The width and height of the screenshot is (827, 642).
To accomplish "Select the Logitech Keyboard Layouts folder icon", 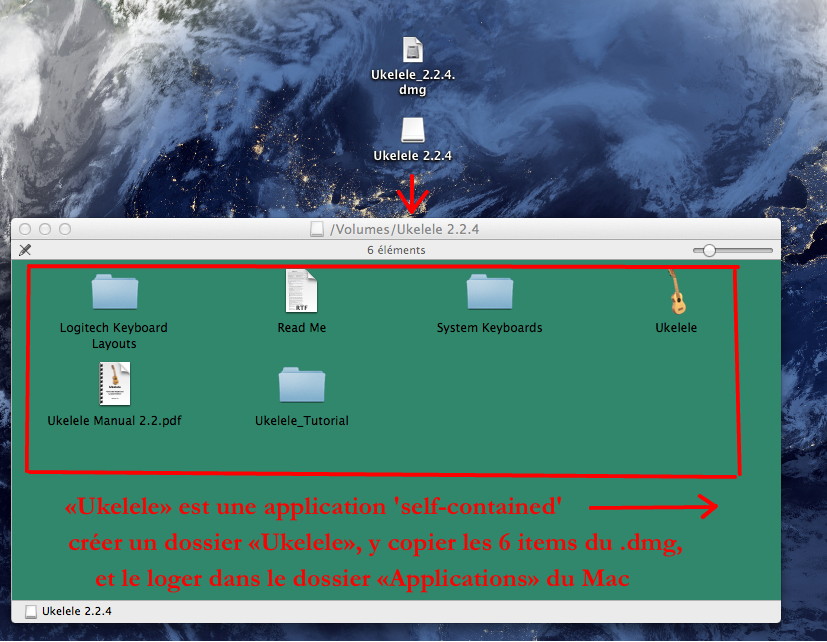I will [114, 291].
